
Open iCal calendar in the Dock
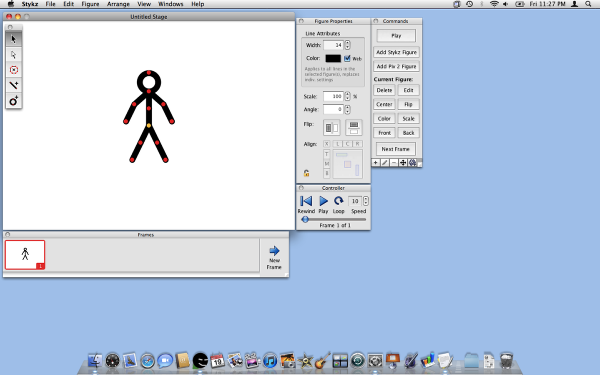[x=217, y=361]
